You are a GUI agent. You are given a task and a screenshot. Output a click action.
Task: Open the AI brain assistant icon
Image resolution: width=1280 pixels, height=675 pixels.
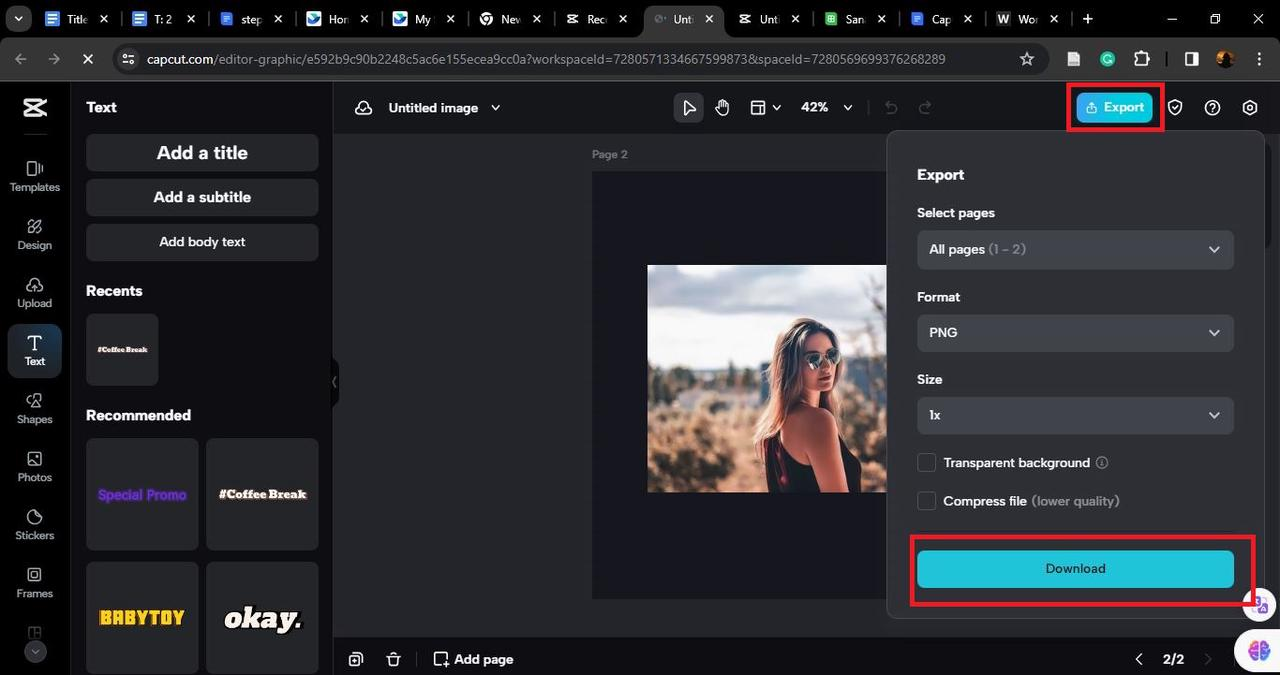tap(1258, 650)
